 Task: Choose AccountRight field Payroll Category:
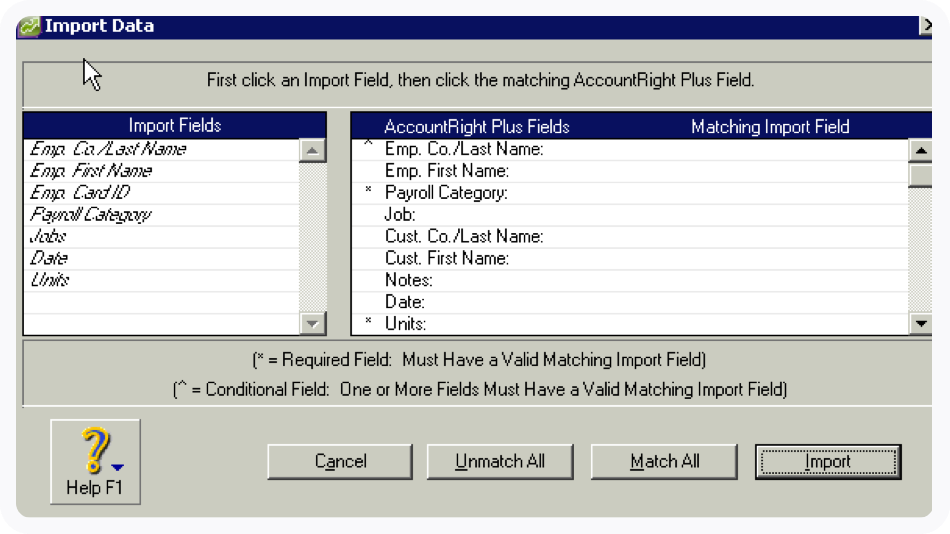pyautogui.click(x=630, y=193)
